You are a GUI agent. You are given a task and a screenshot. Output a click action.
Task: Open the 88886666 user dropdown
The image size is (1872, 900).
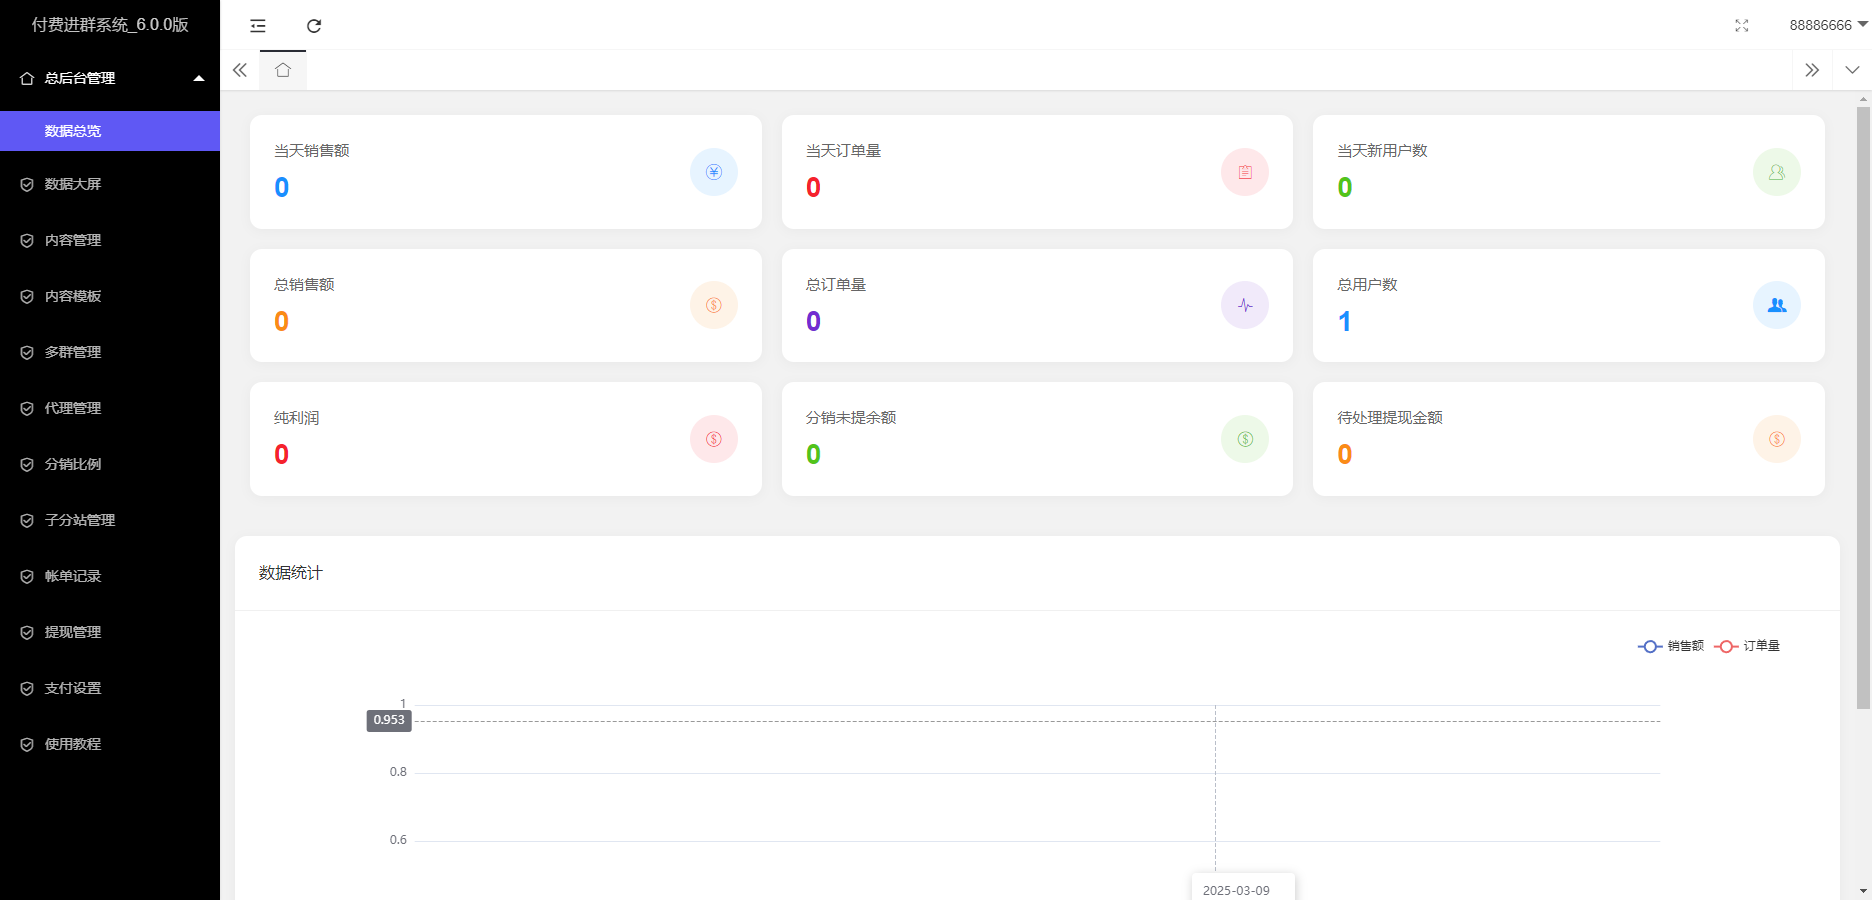[1829, 25]
